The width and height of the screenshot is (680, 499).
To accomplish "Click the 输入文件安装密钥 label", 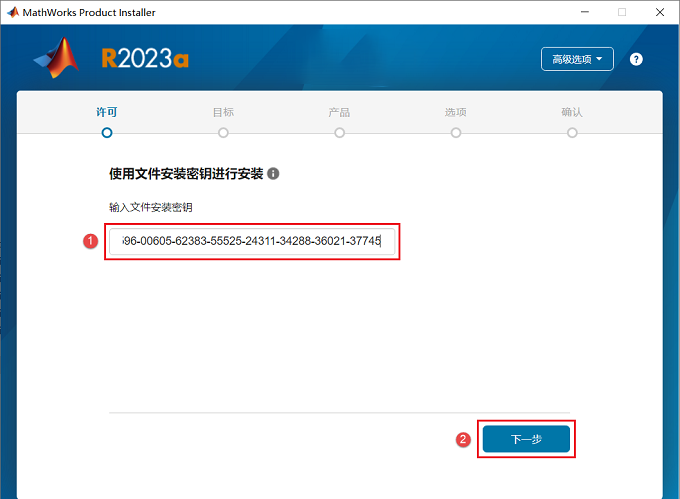I will tap(150, 207).
